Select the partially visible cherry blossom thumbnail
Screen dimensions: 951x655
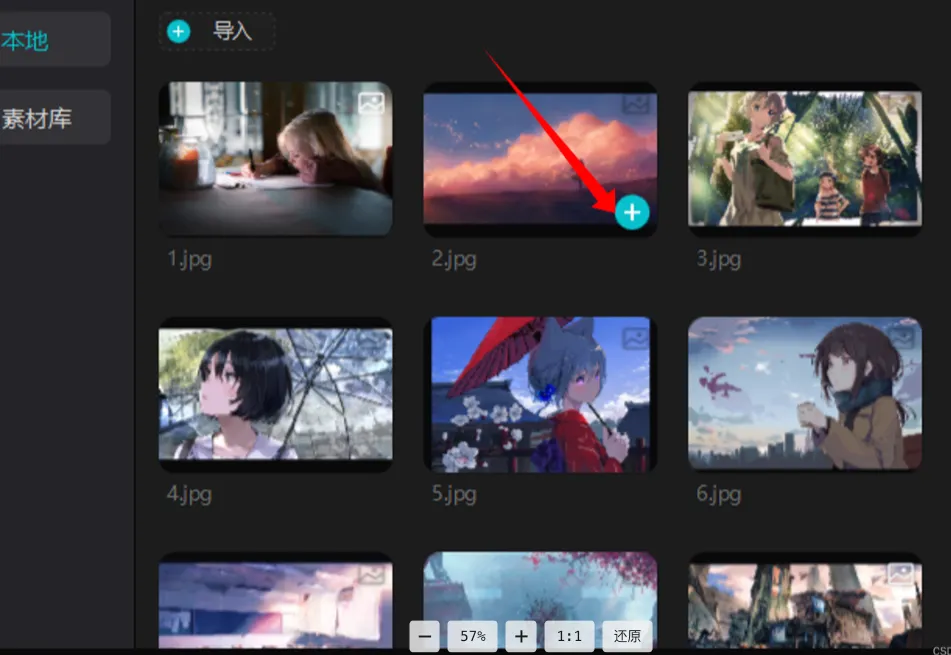pyautogui.click(x=540, y=600)
